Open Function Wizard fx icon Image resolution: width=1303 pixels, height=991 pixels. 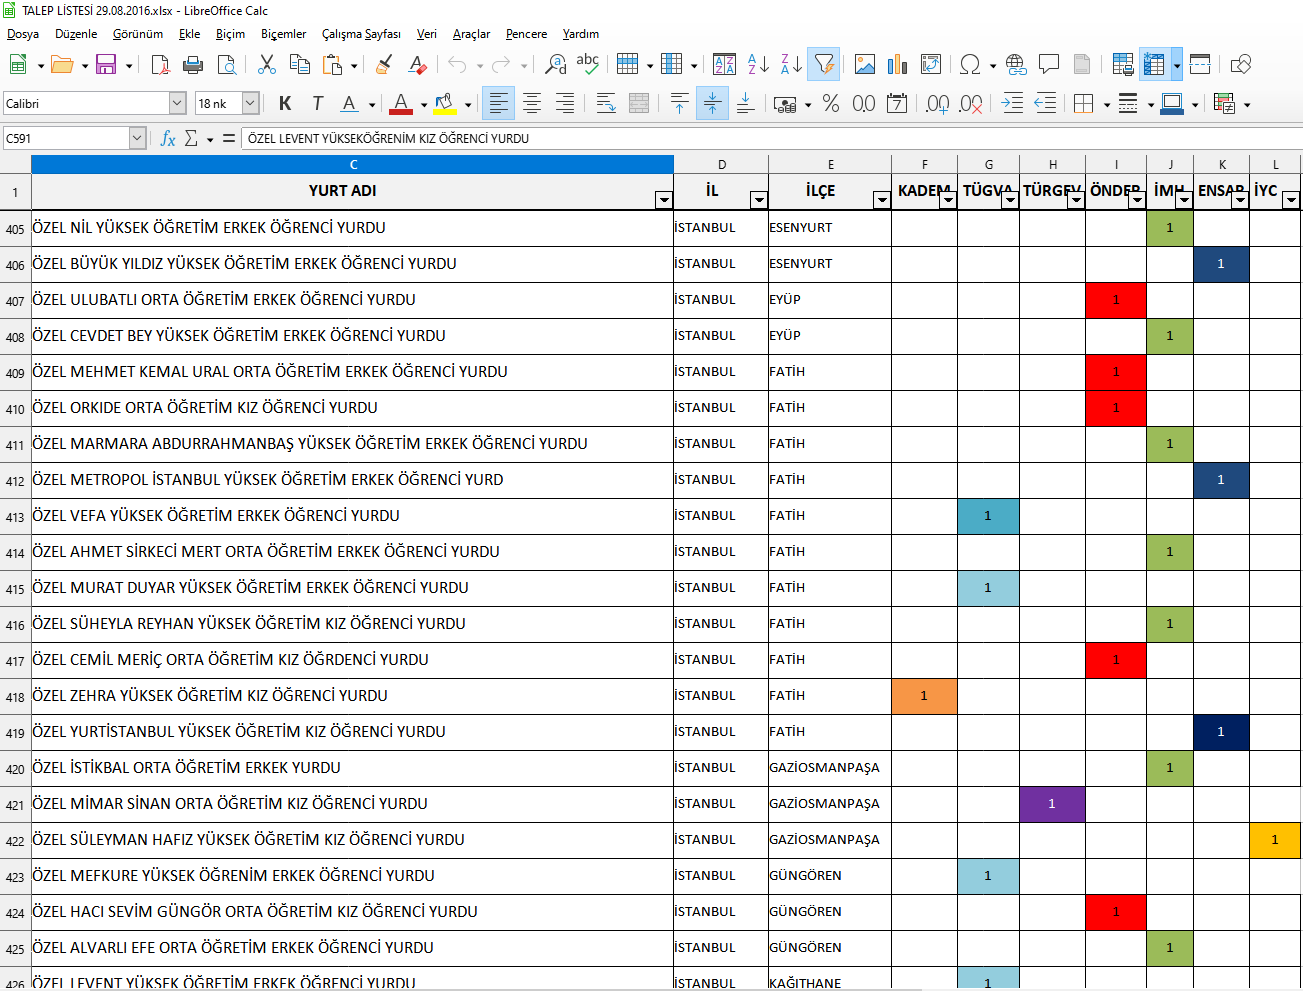[168, 138]
